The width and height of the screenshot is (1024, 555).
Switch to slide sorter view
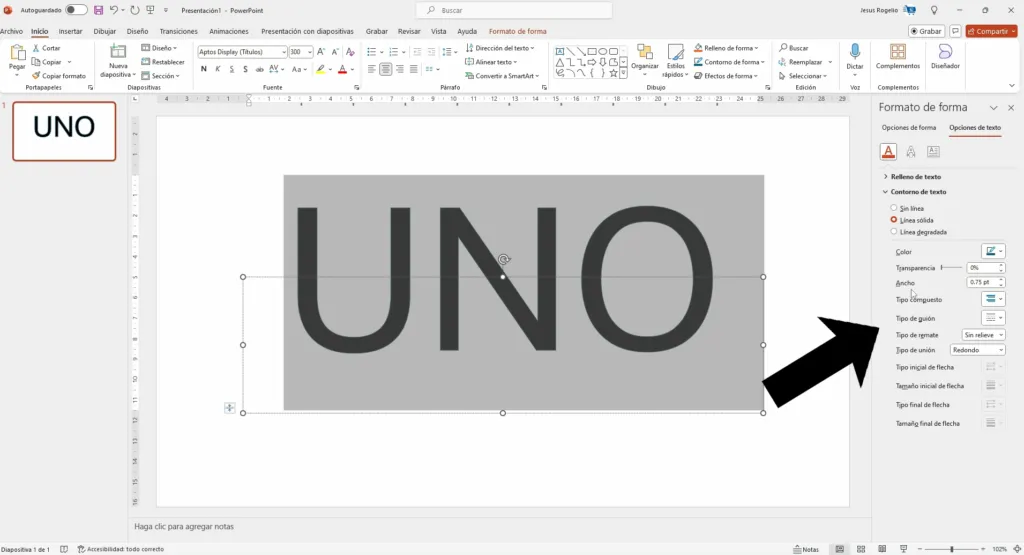861,549
